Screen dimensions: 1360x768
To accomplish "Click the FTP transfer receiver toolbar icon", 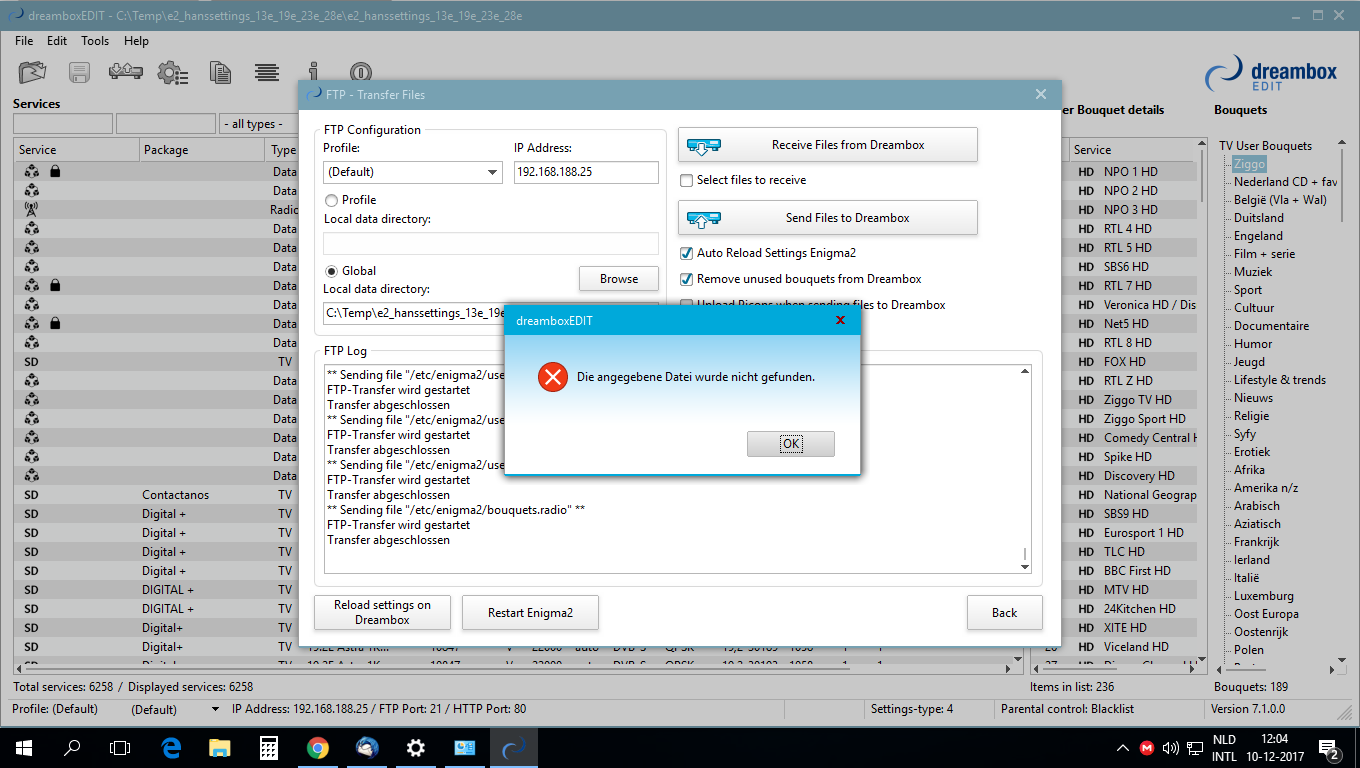I will [x=126, y=73].
